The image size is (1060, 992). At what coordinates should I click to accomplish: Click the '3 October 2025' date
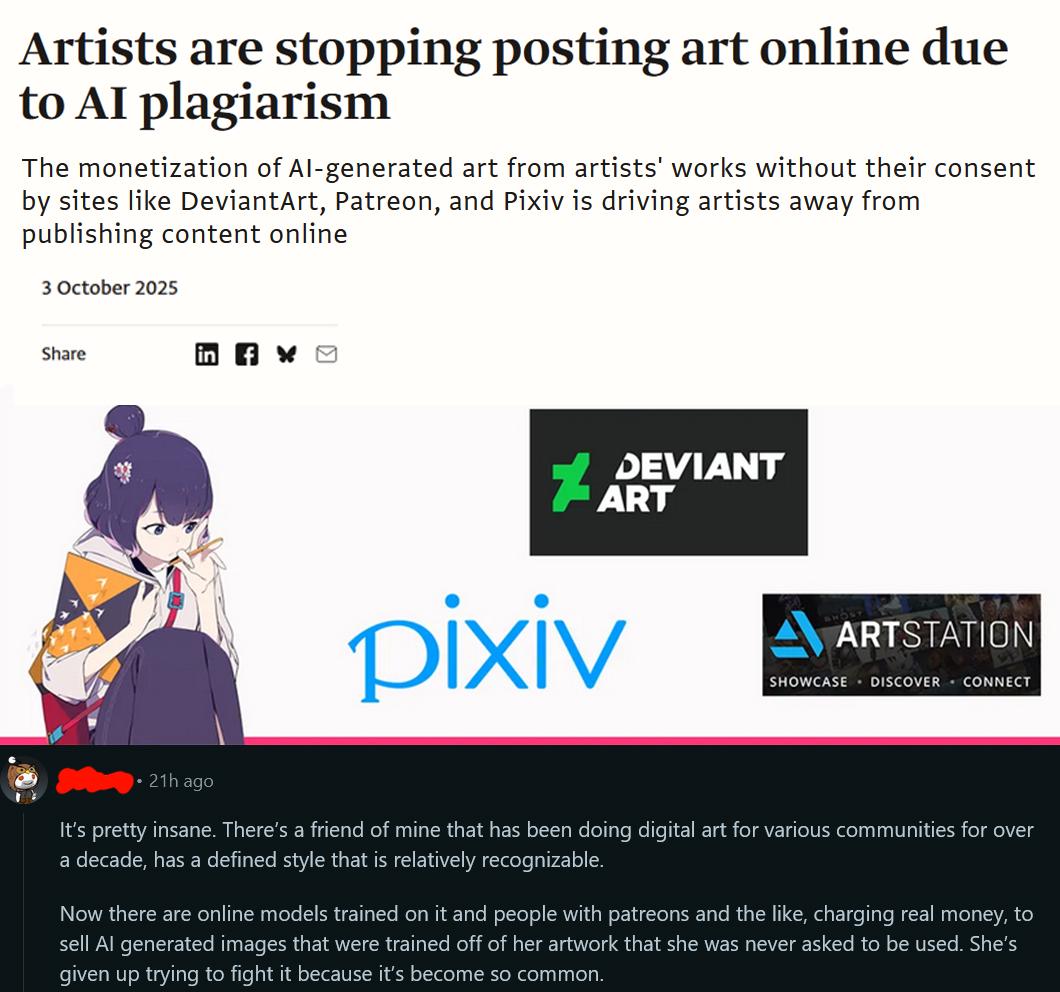click(x=110, y=288)
